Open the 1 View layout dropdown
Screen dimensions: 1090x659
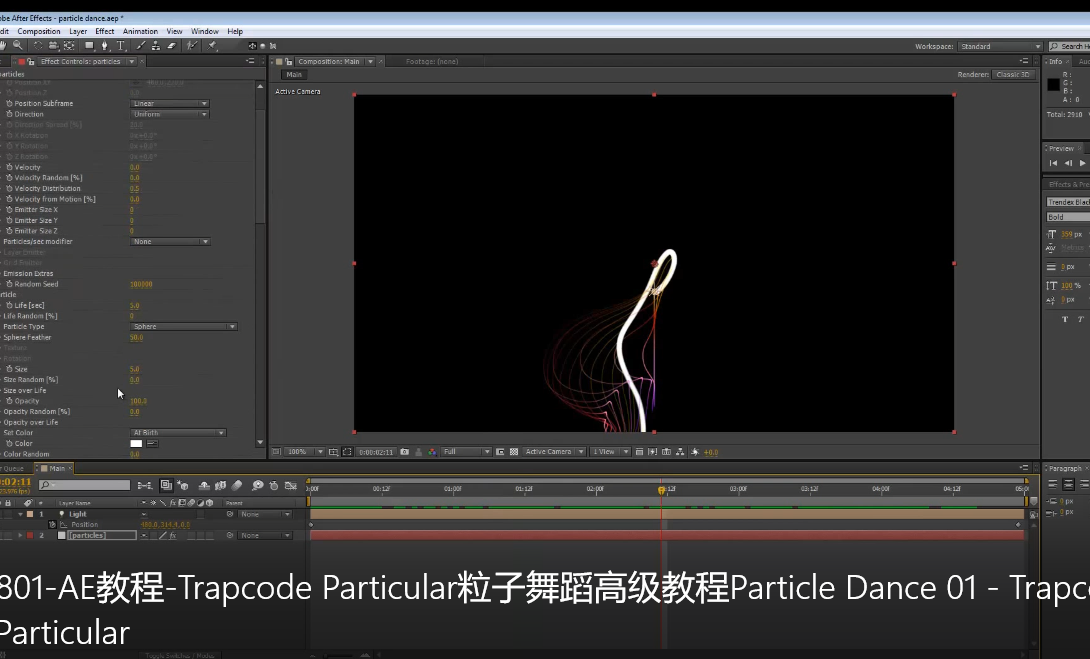pyautogui.click(x=610, y=452)
